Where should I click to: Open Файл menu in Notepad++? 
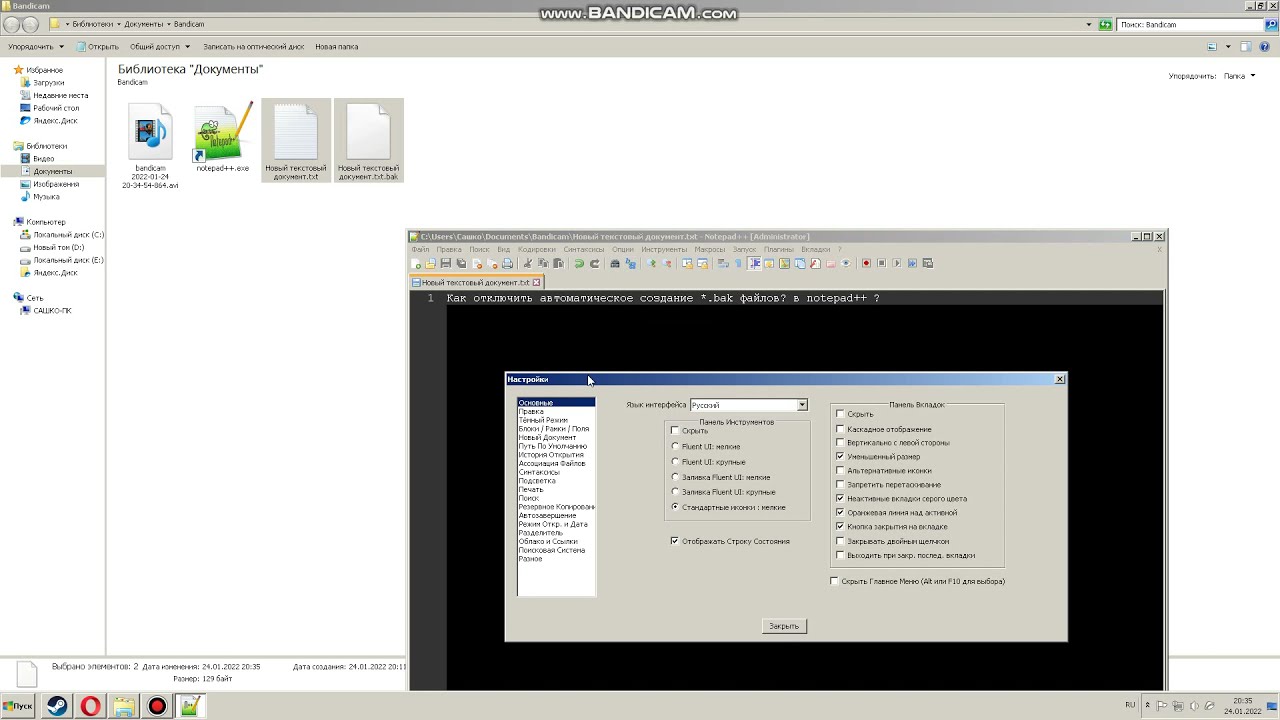point(420,249)
